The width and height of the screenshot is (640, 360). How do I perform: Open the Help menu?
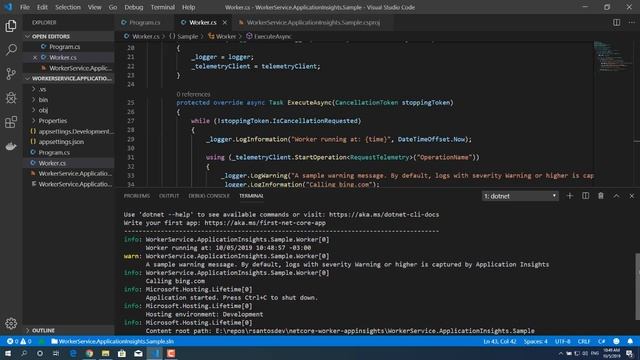188,7
